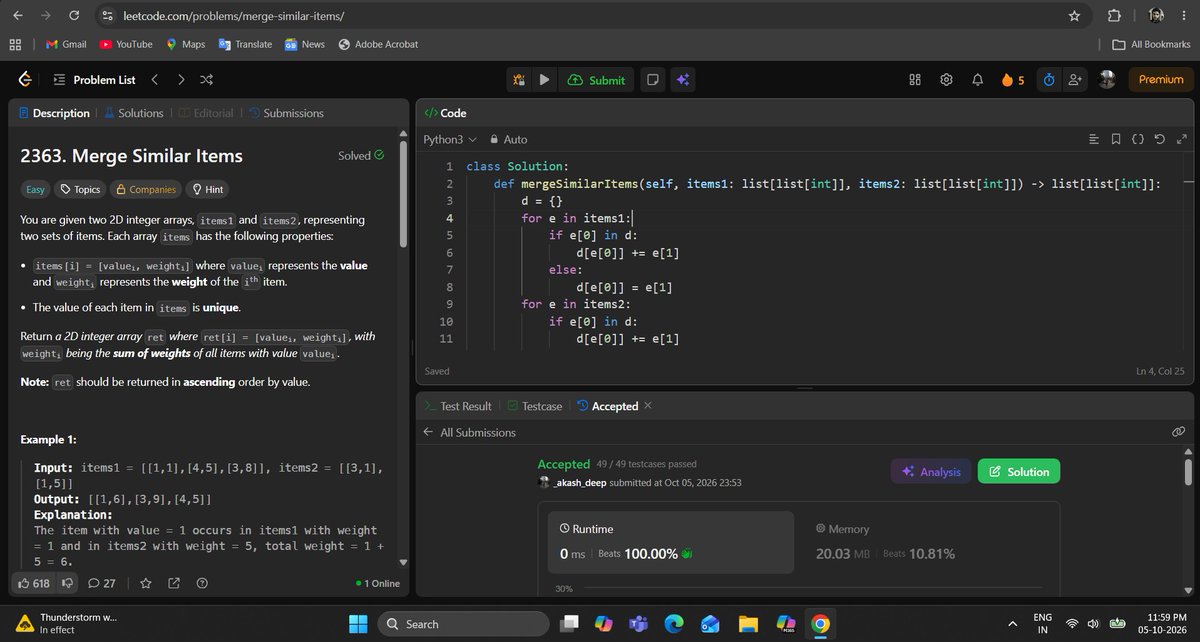Toggle the Auto lock setting

click(x=508, y=140)
